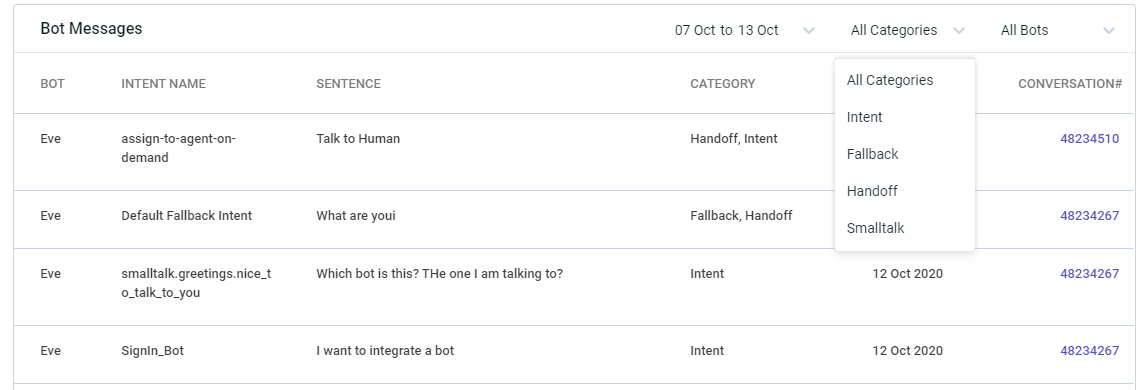Screen dimensions: 1142x390
Task: Open conversation 48234510 link
Action: click(x=1090, y=139)
